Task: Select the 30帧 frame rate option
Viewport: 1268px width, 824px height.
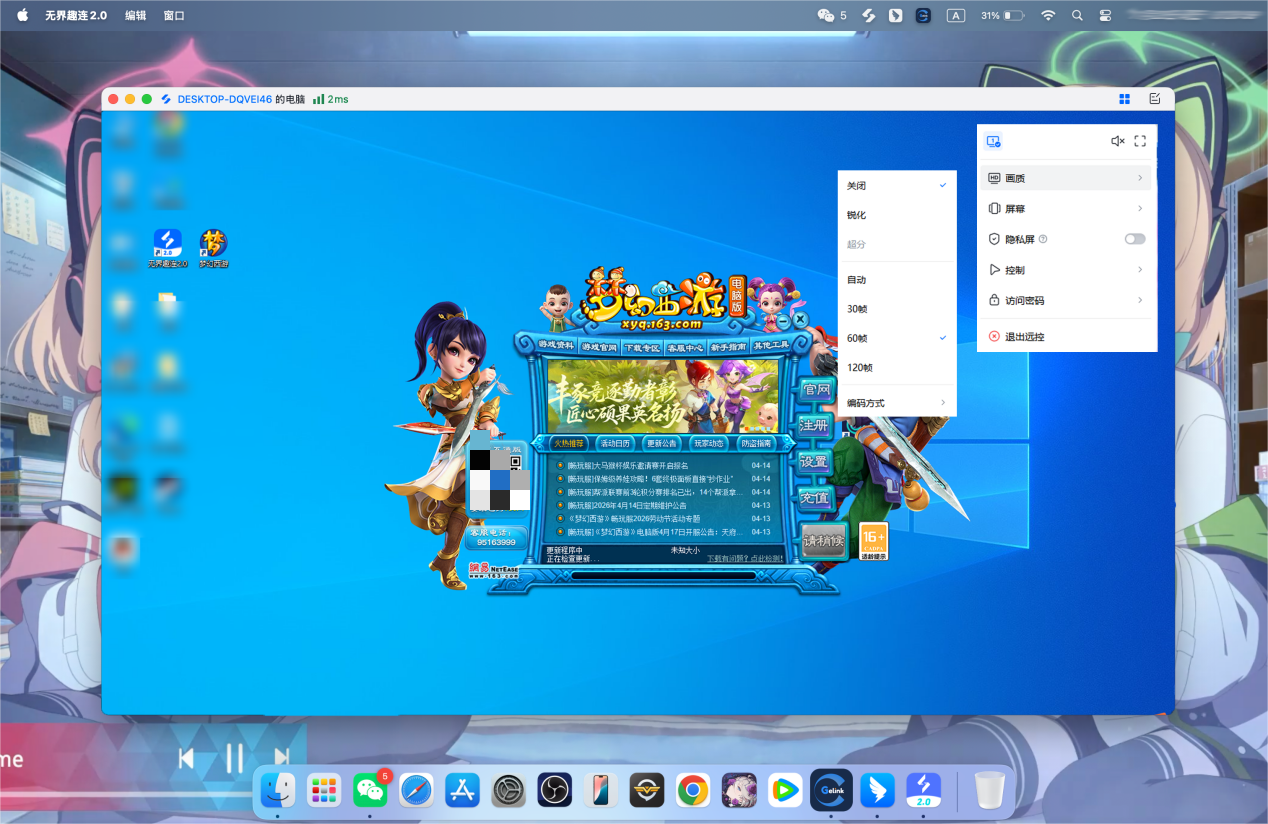Action: [857, 309]
